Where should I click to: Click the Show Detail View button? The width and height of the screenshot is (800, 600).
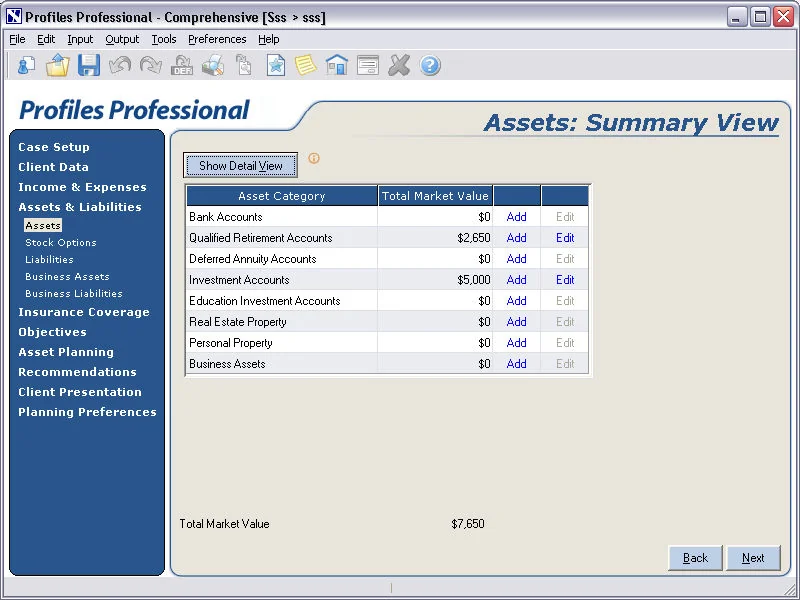click(240, 165)
